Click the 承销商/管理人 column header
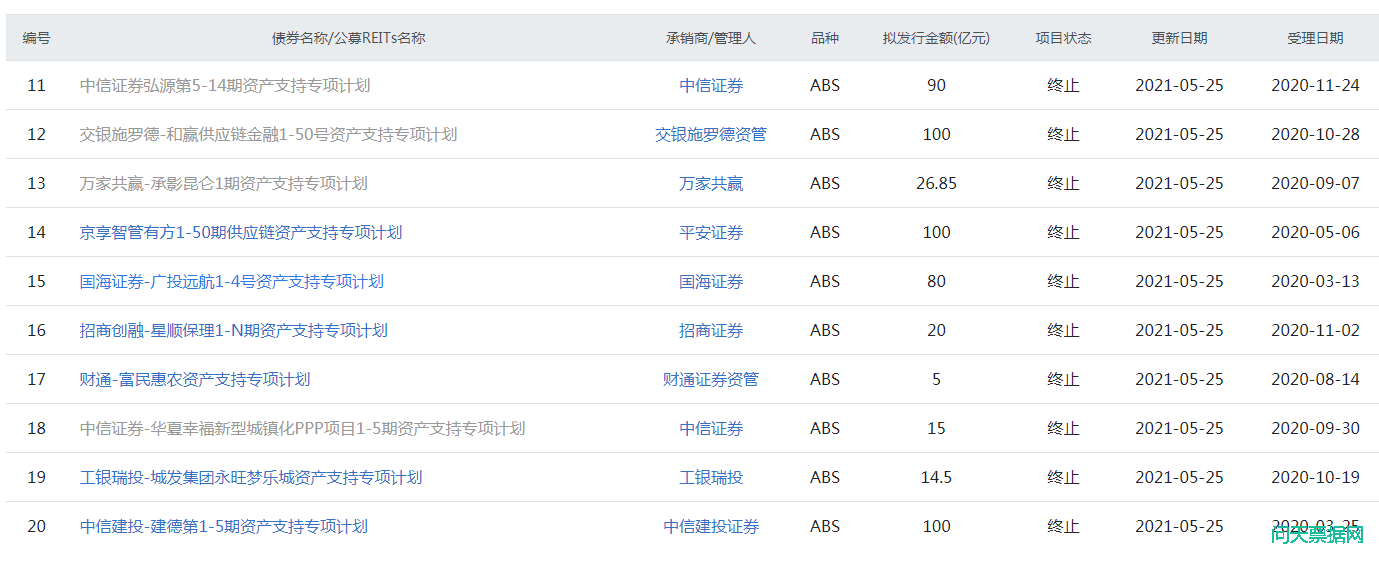The height and width of the screenshot is (561, 1379). point(711,38)
